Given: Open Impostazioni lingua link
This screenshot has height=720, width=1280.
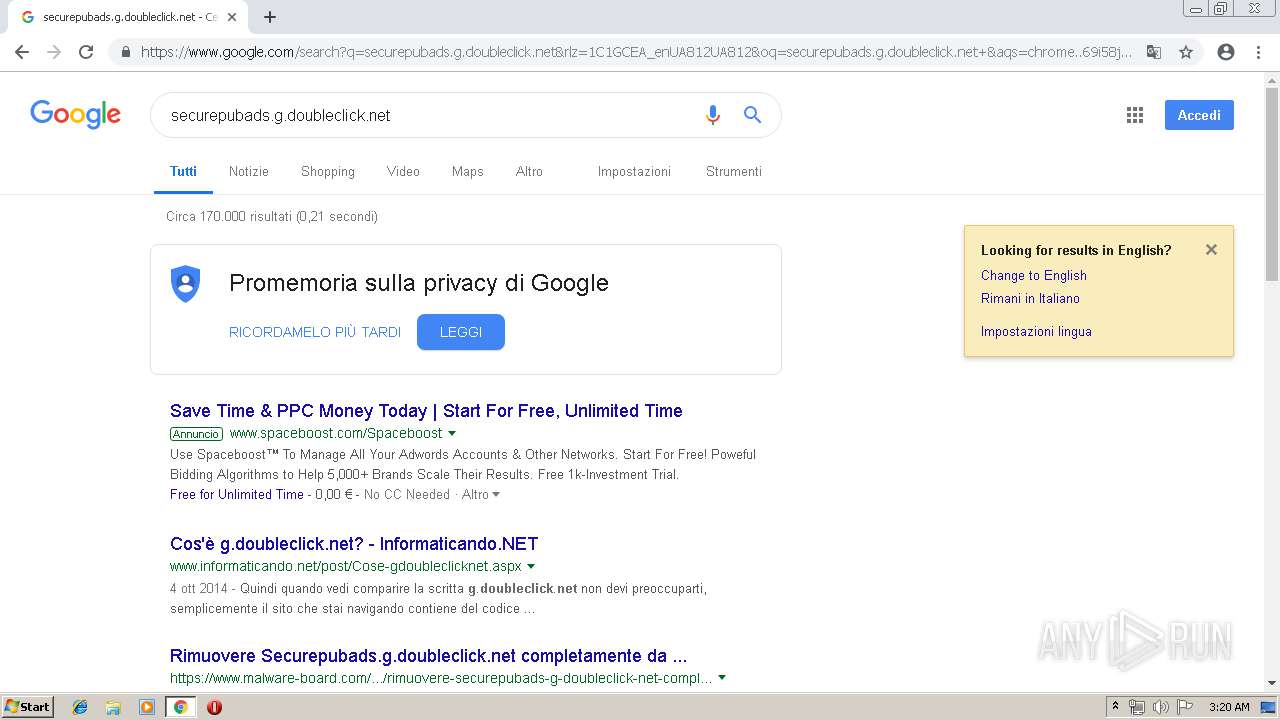Looking at the screenshot, I should point(1036,331).
